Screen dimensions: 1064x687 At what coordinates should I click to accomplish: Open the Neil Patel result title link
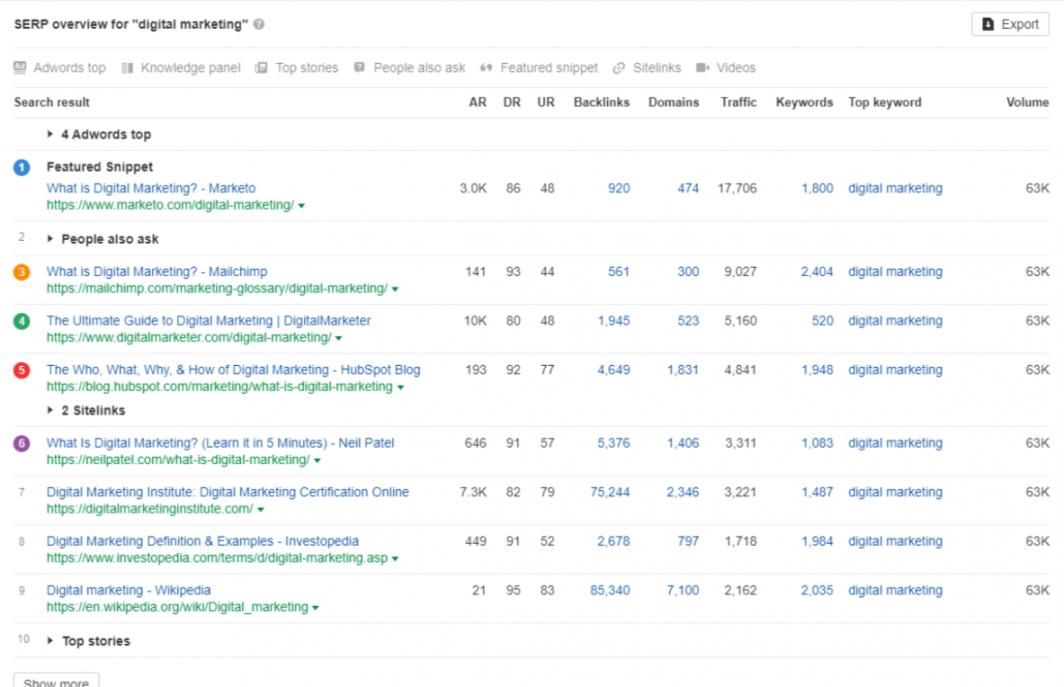220,443
